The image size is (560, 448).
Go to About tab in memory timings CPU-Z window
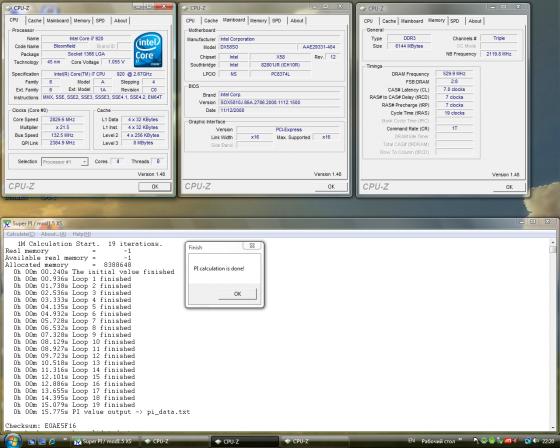(x=475, y=21)
